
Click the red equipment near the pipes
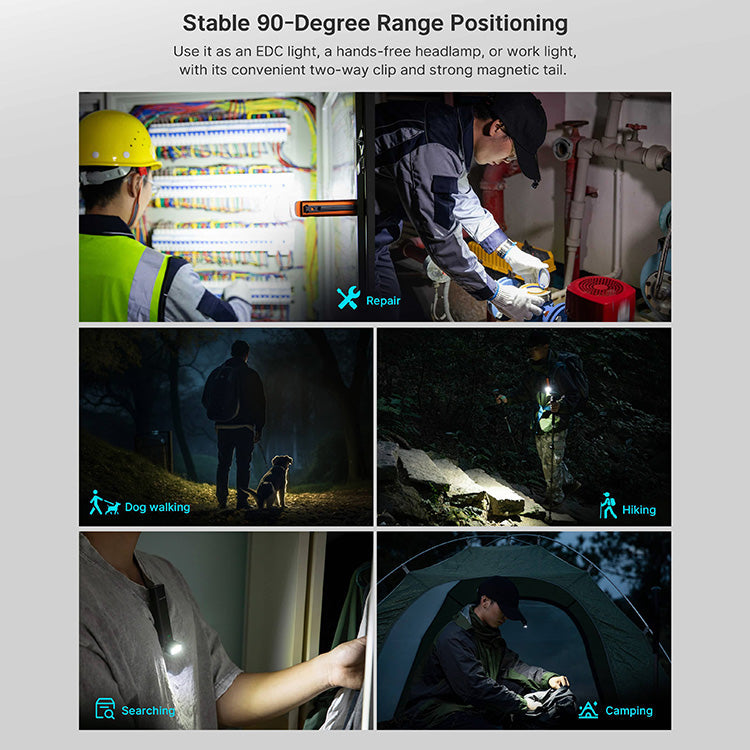[x=600, y=298]
